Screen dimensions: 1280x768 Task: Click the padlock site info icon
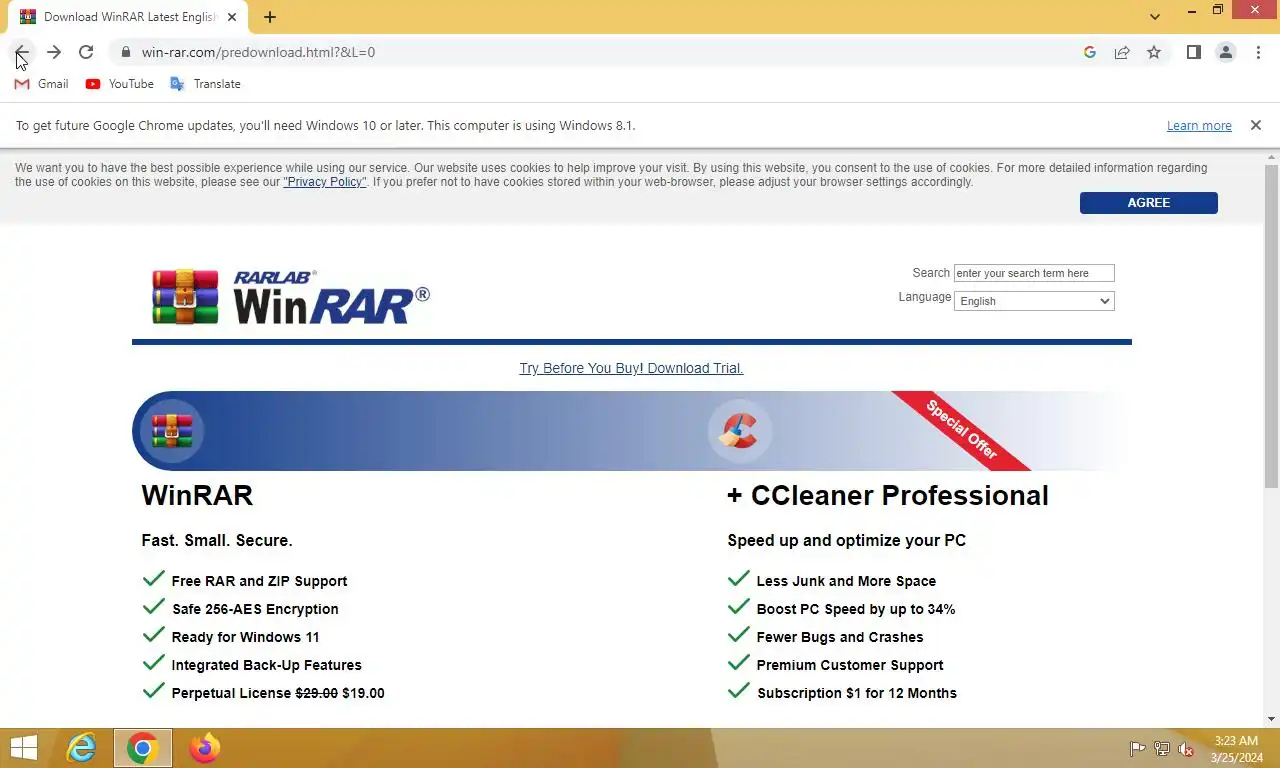click(x=125, y=52)
